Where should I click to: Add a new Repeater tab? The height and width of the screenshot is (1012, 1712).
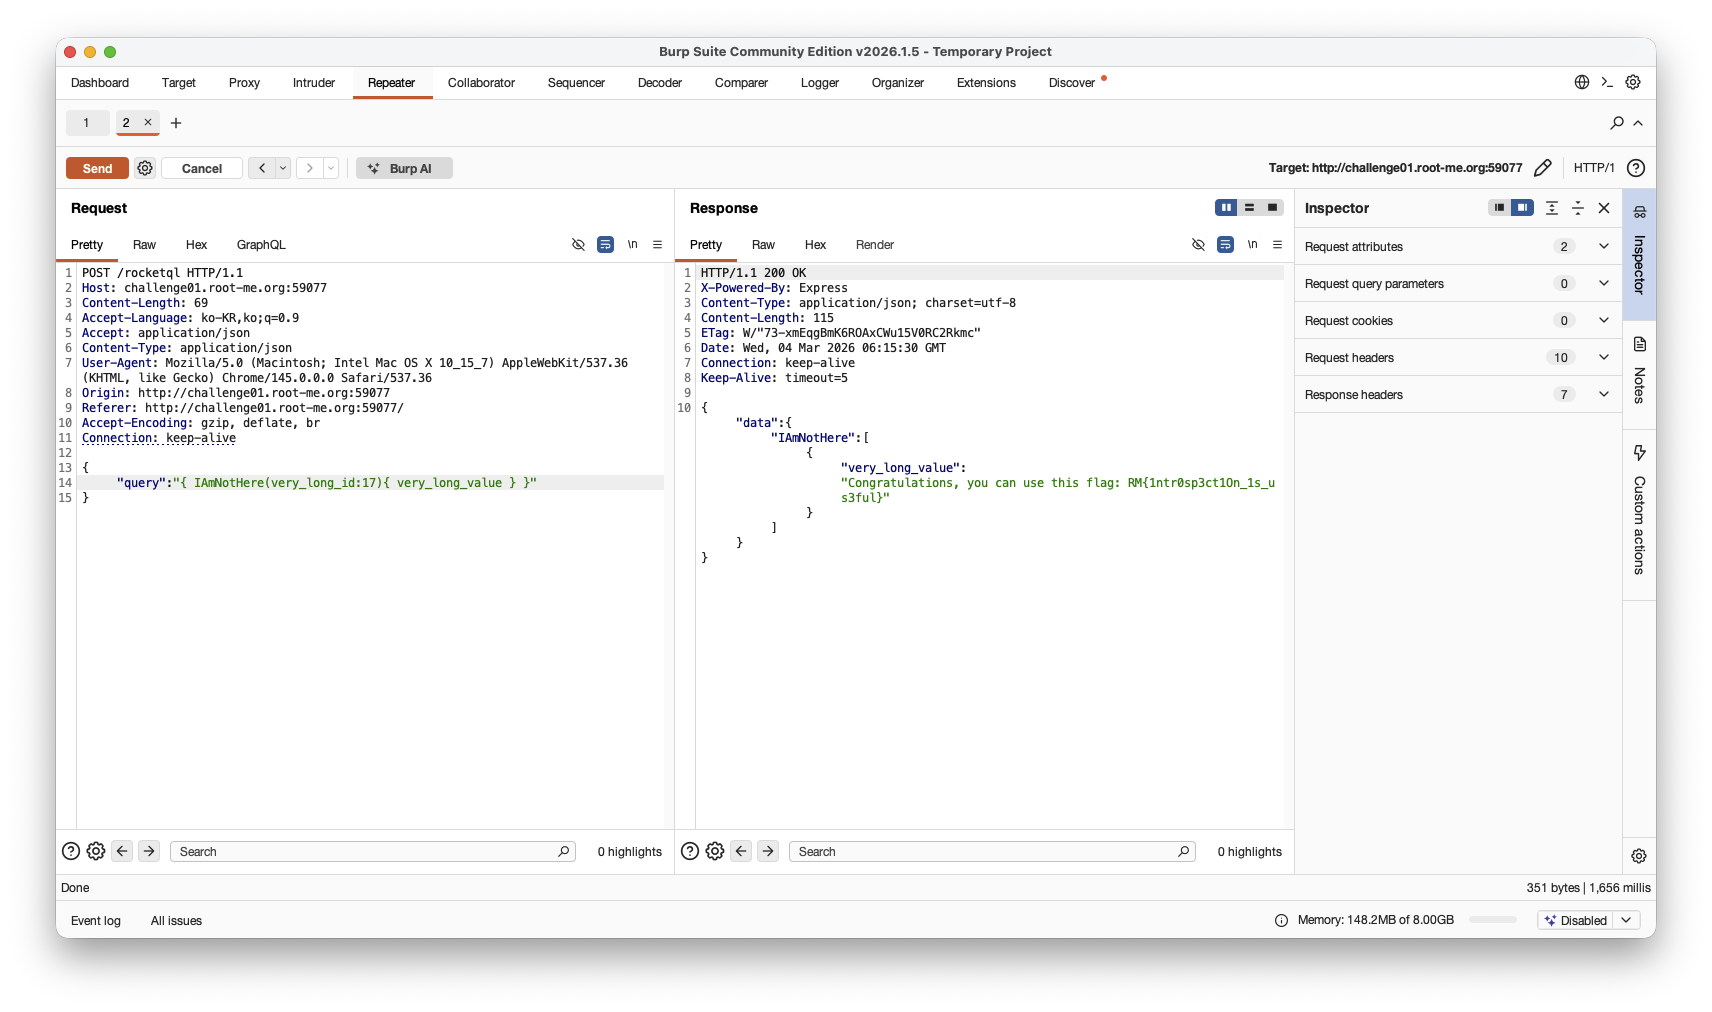[x=176, y=123]
